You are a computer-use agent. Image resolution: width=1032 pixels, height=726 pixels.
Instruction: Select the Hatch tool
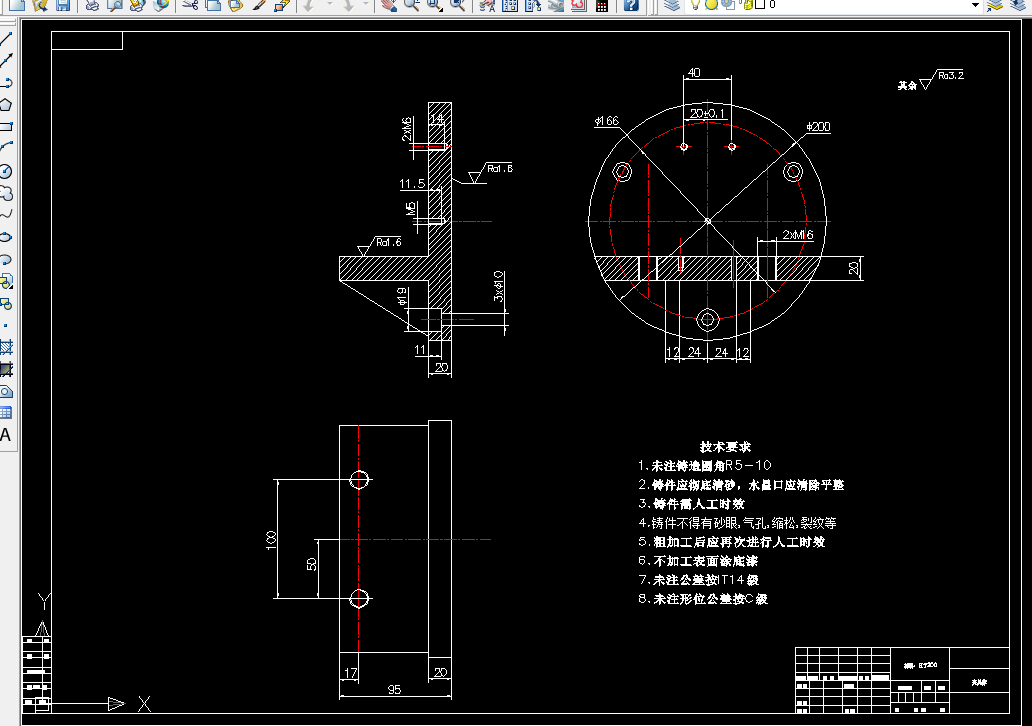point(6,347)
